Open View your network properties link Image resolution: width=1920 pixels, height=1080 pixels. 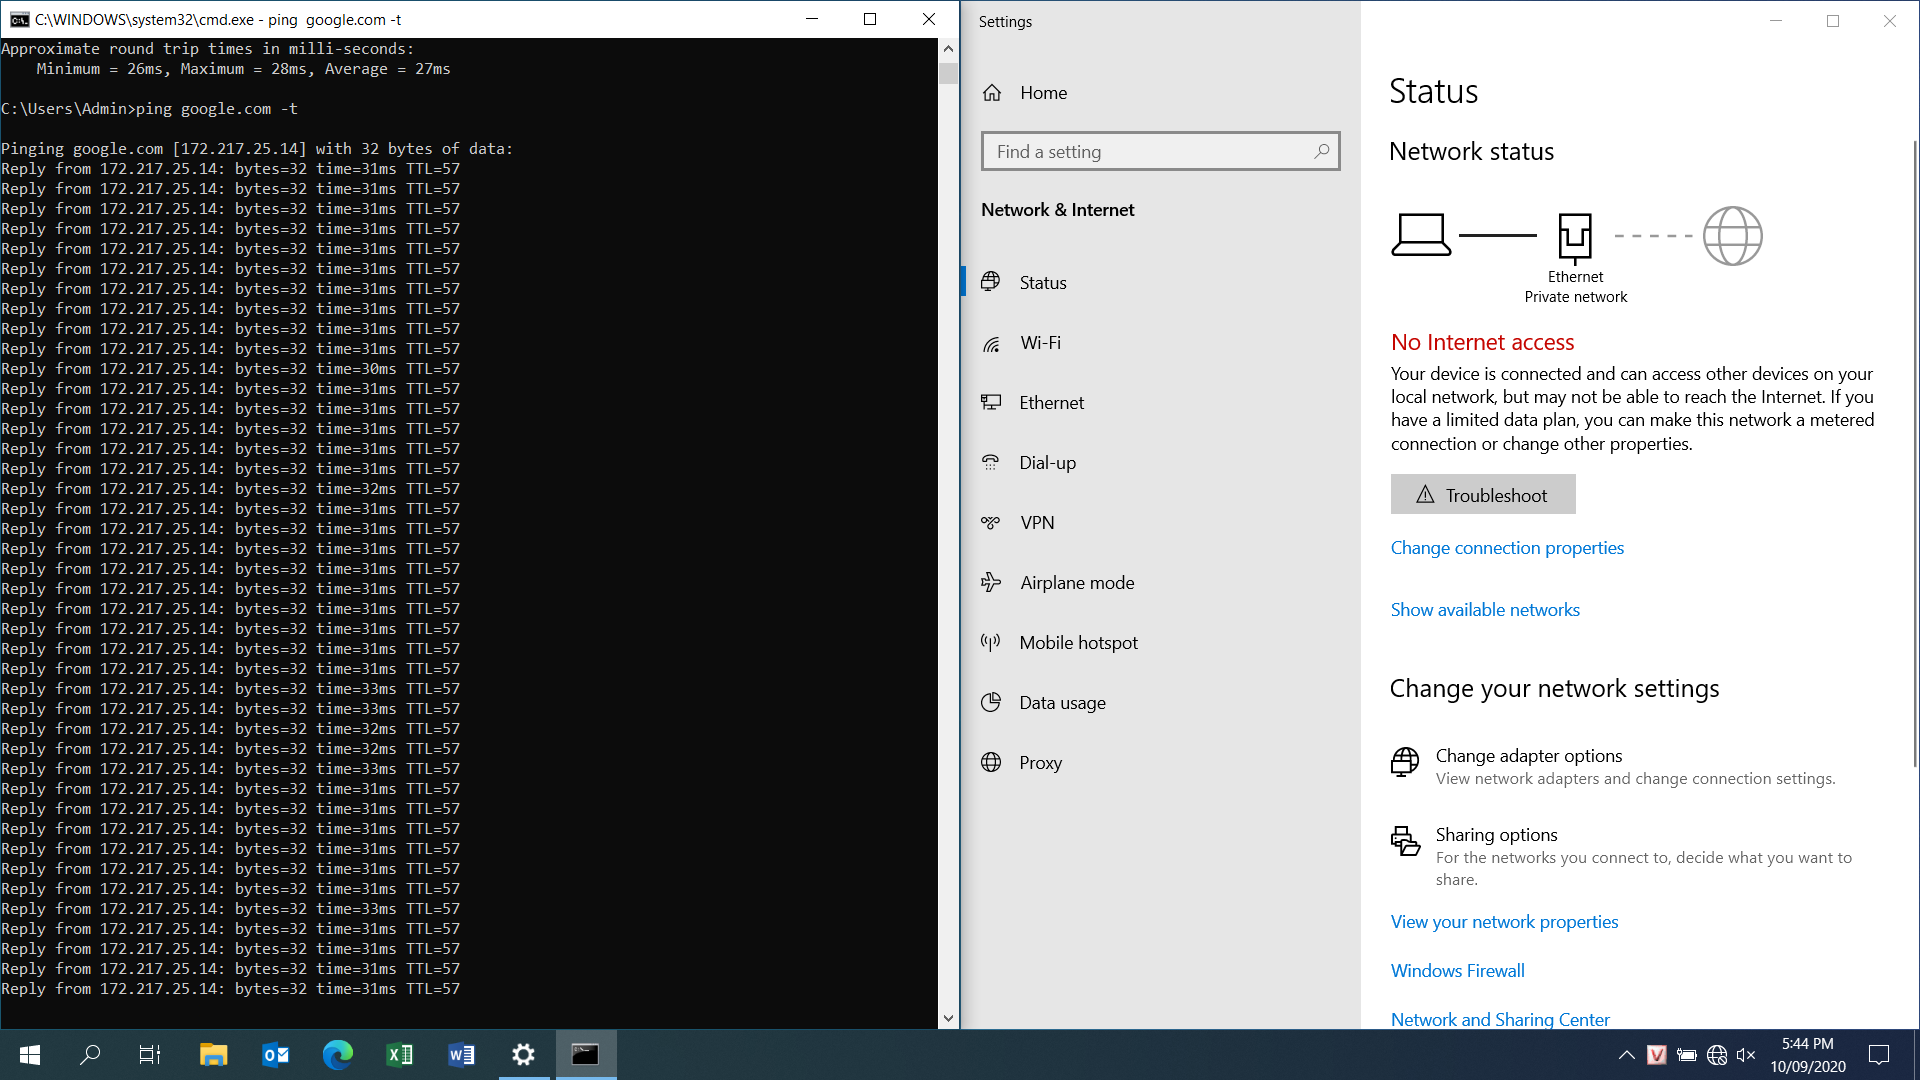coord(1504,922)
